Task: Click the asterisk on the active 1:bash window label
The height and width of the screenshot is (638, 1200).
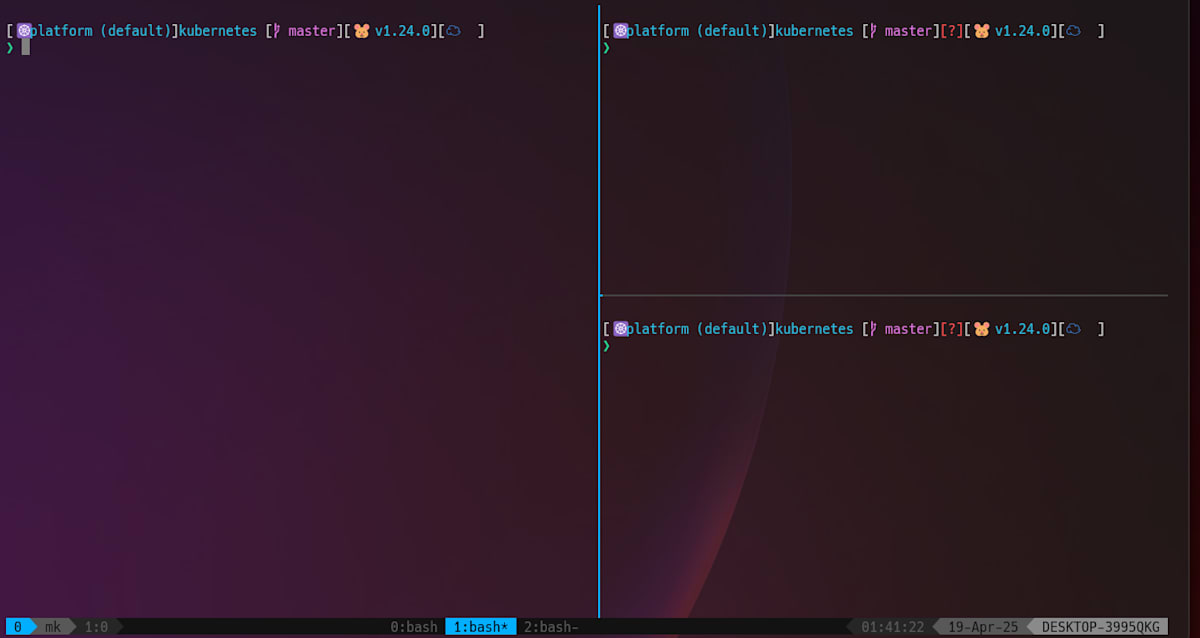Action: [x=505, y=627]
